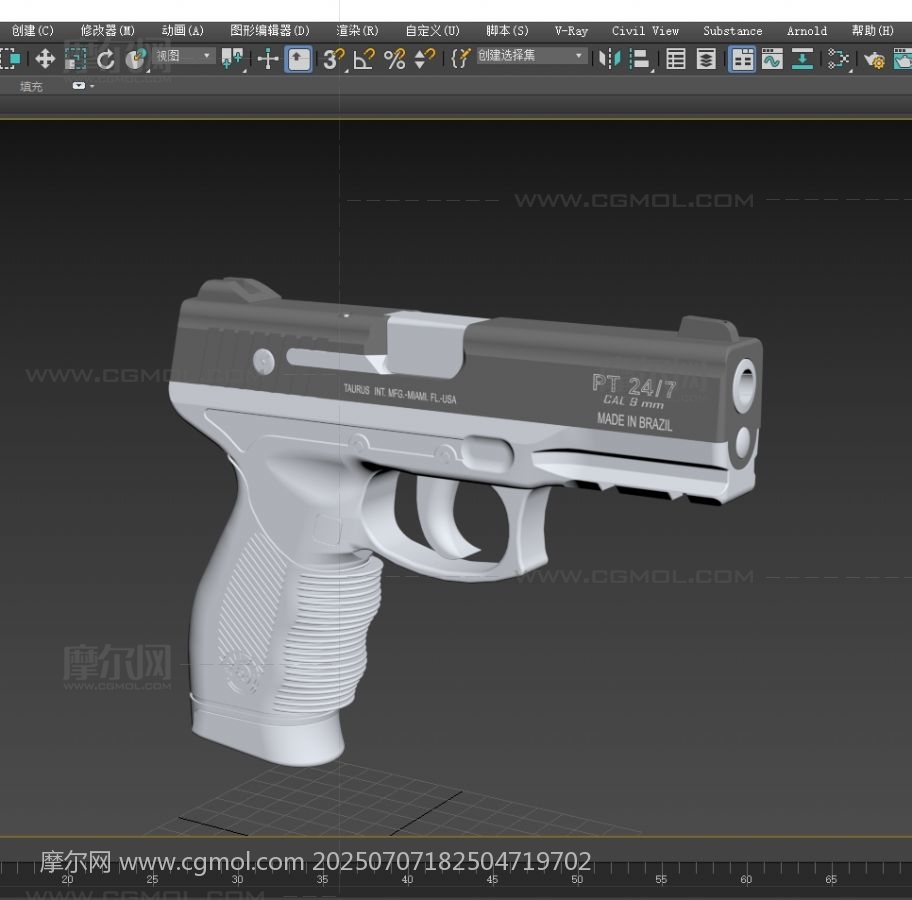912x900 pixels.
Task: Open the Substance menu
Action: [732, 31]
